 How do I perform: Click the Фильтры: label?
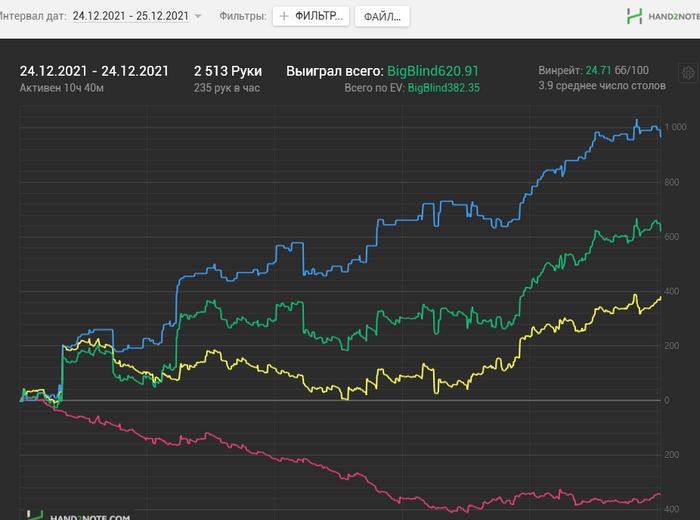[x=243, y=16]
